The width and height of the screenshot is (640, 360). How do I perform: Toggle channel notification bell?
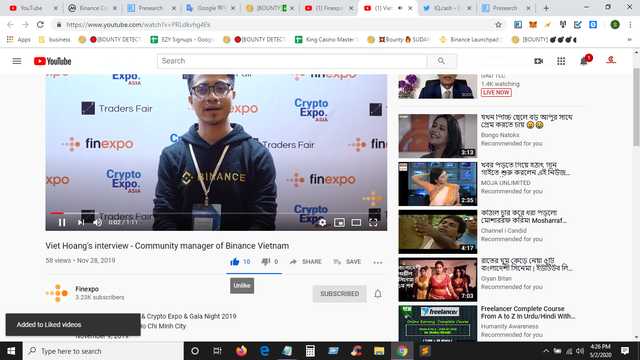pos(378,294)
